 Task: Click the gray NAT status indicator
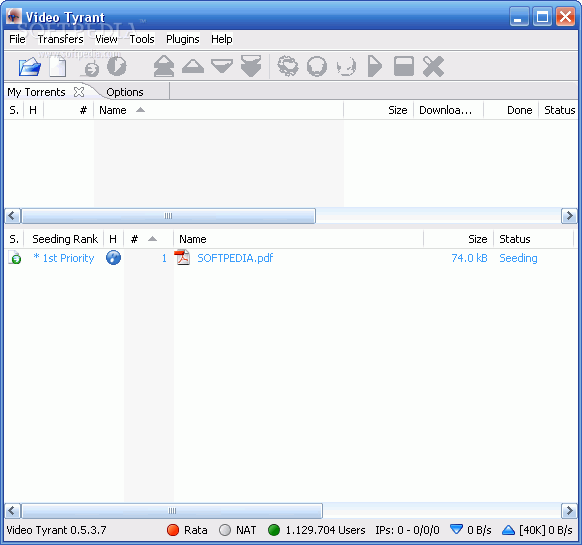point(225,530)
